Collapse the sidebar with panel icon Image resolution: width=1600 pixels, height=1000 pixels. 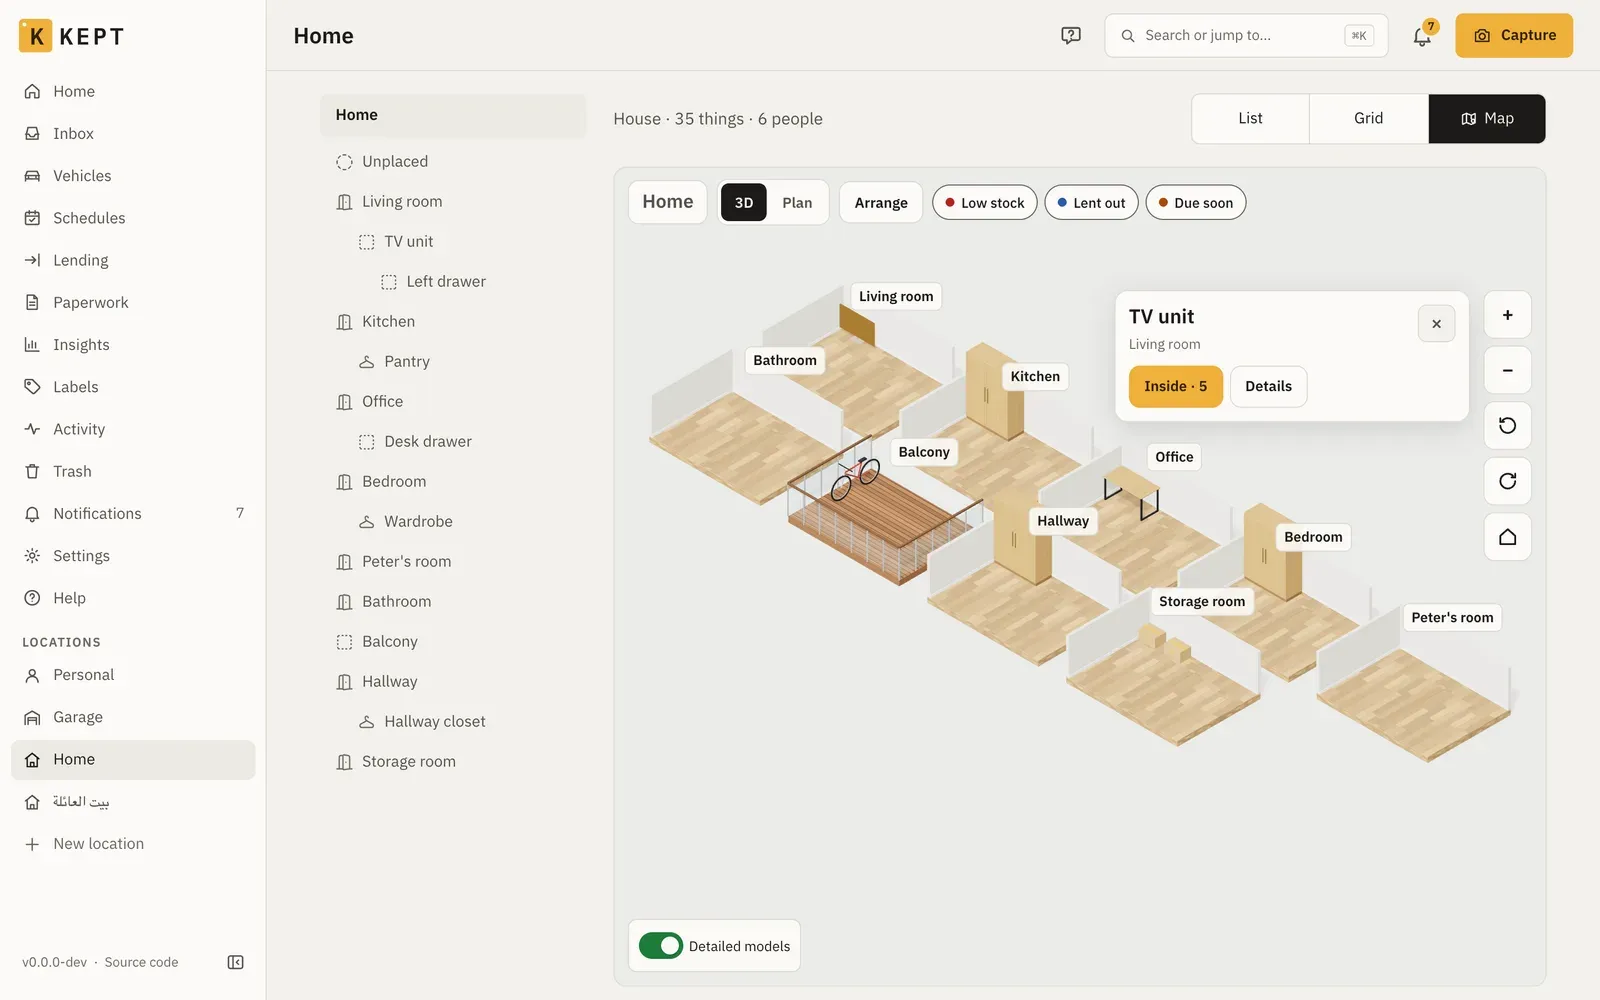pos(236,962)
